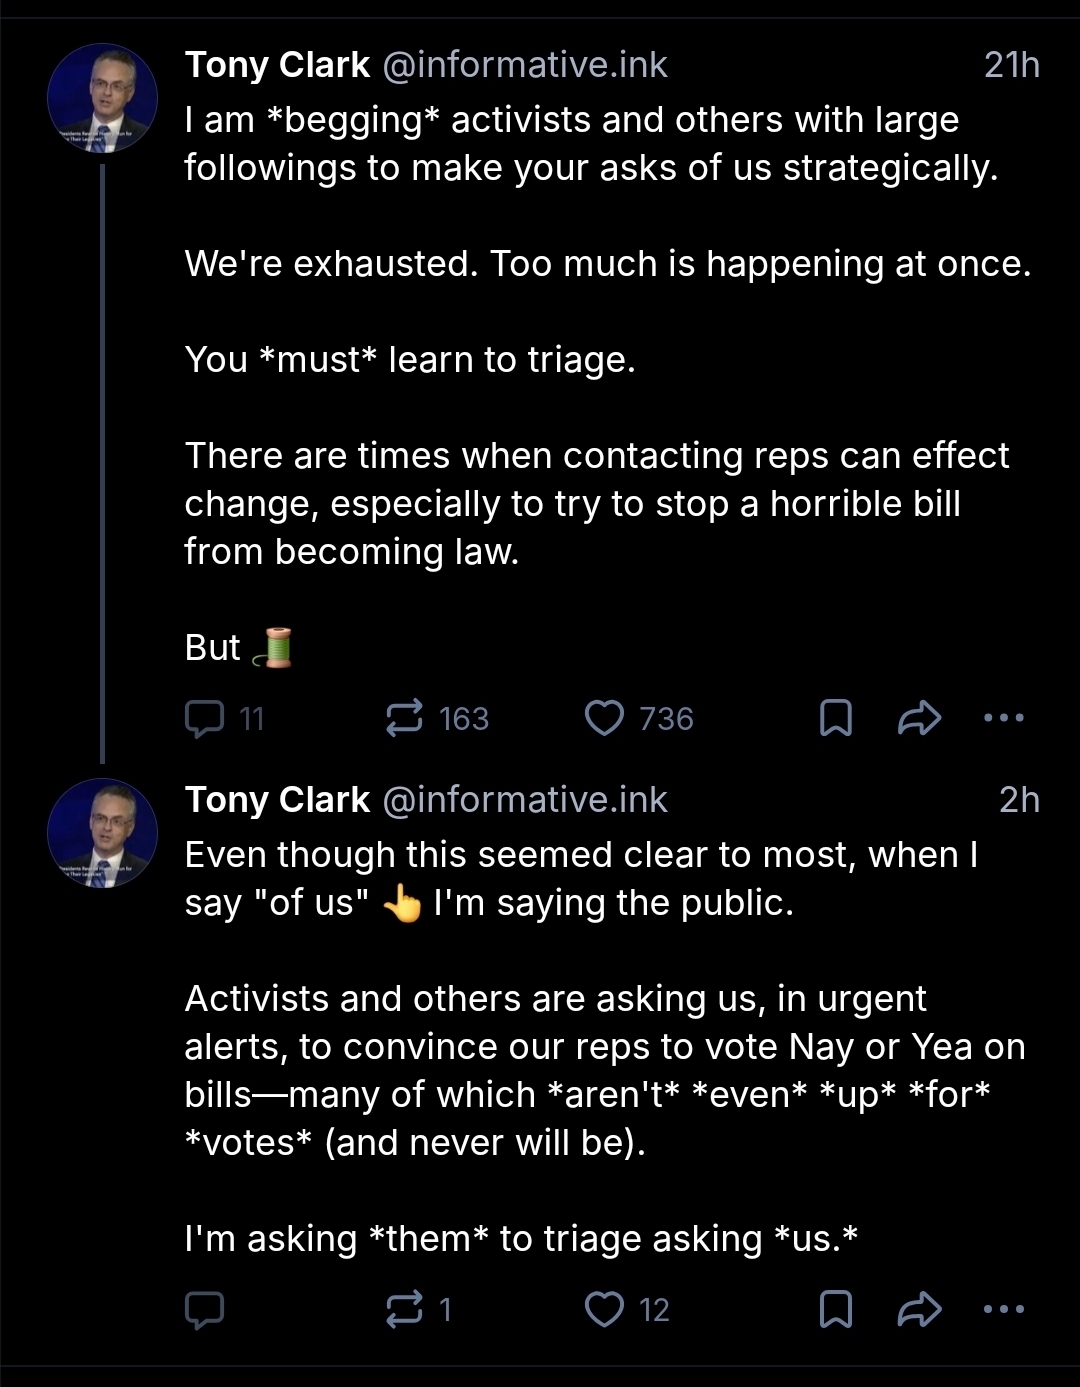The width and height of the screenshot is (1080, 1387).
Task: Open Tony Clark's avatar on second post
Action: click(103, 833)
